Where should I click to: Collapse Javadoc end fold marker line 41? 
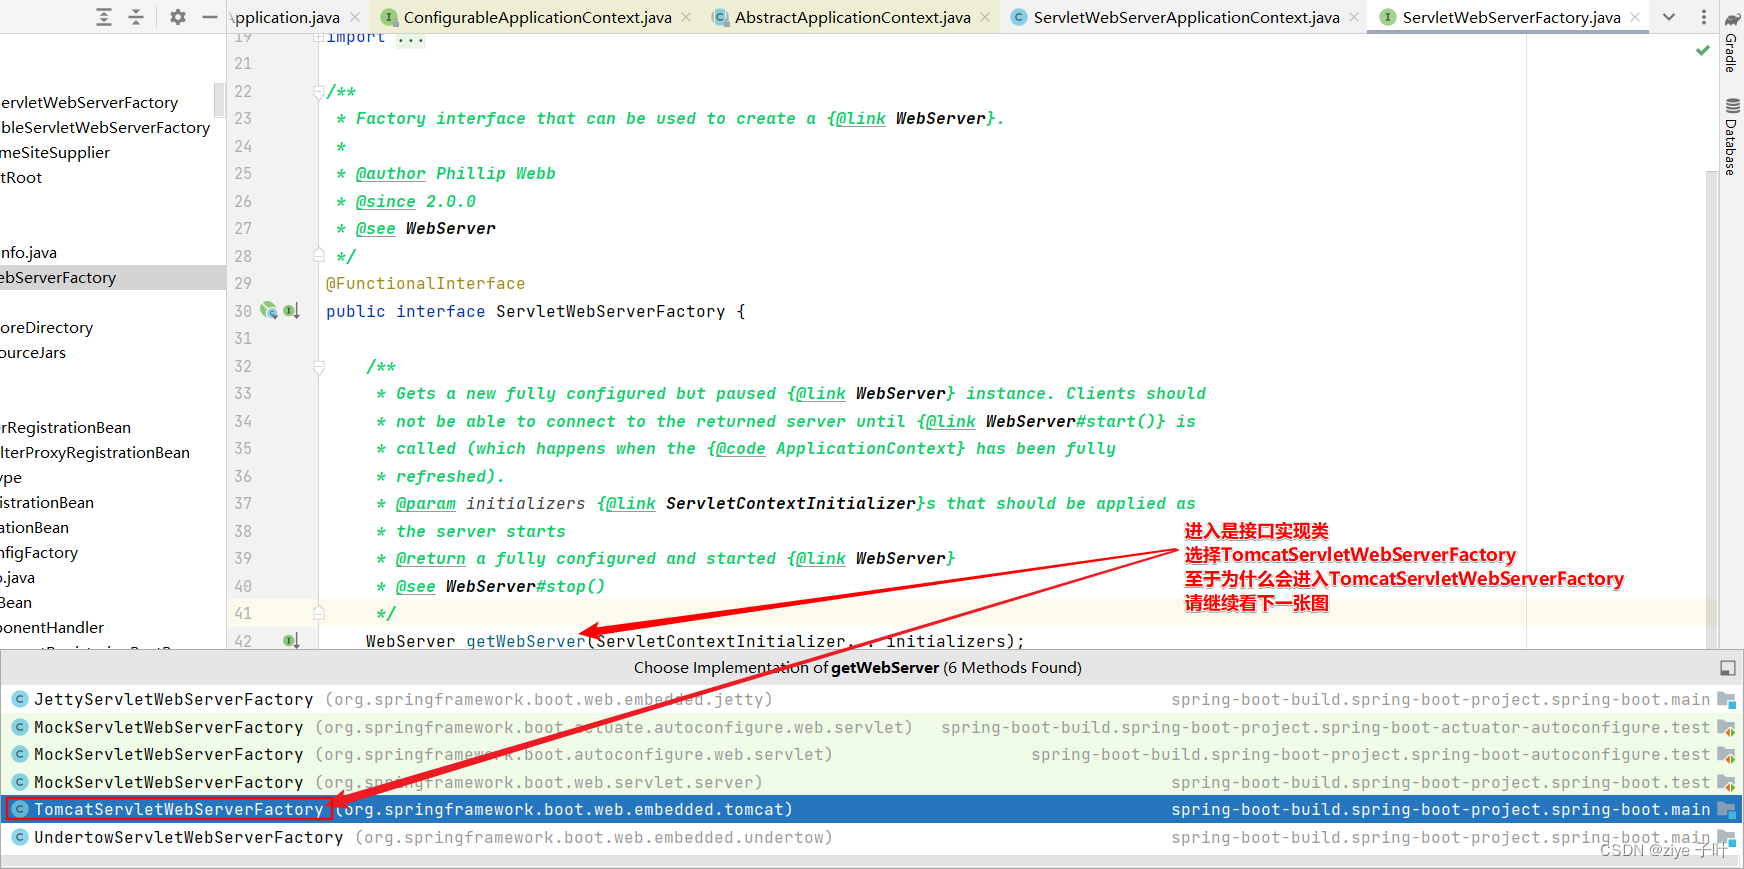[x=318, y=612]
